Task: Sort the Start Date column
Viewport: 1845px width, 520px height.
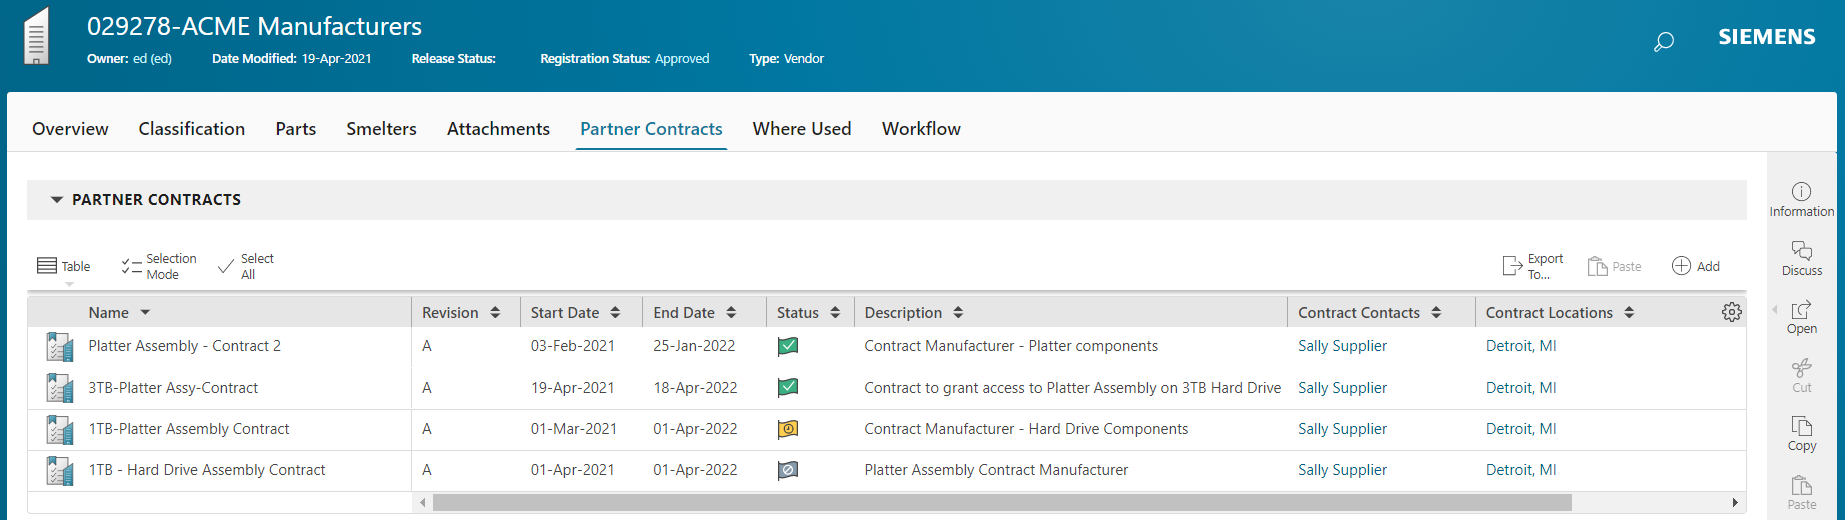Action: [x=615, y=313]
